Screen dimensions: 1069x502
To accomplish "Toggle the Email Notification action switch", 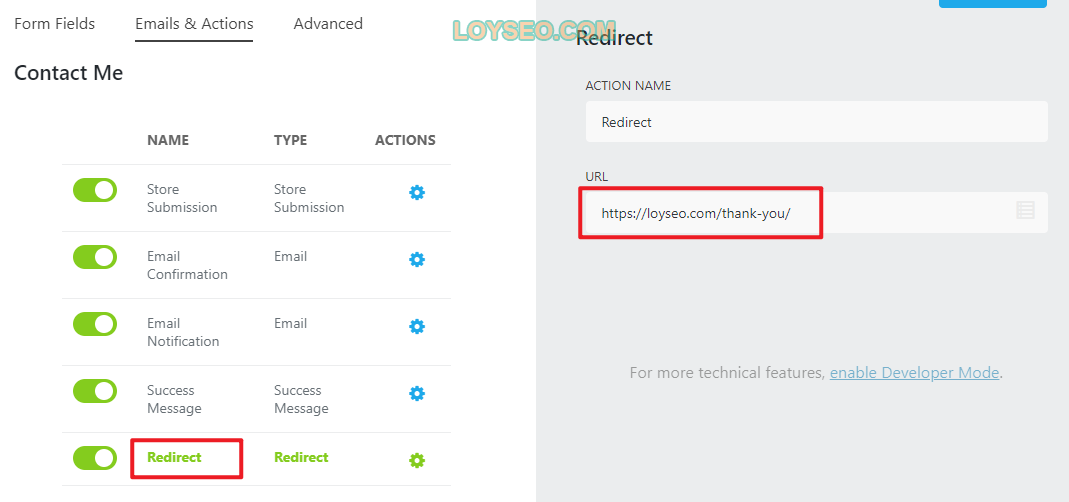I will 95,324.
